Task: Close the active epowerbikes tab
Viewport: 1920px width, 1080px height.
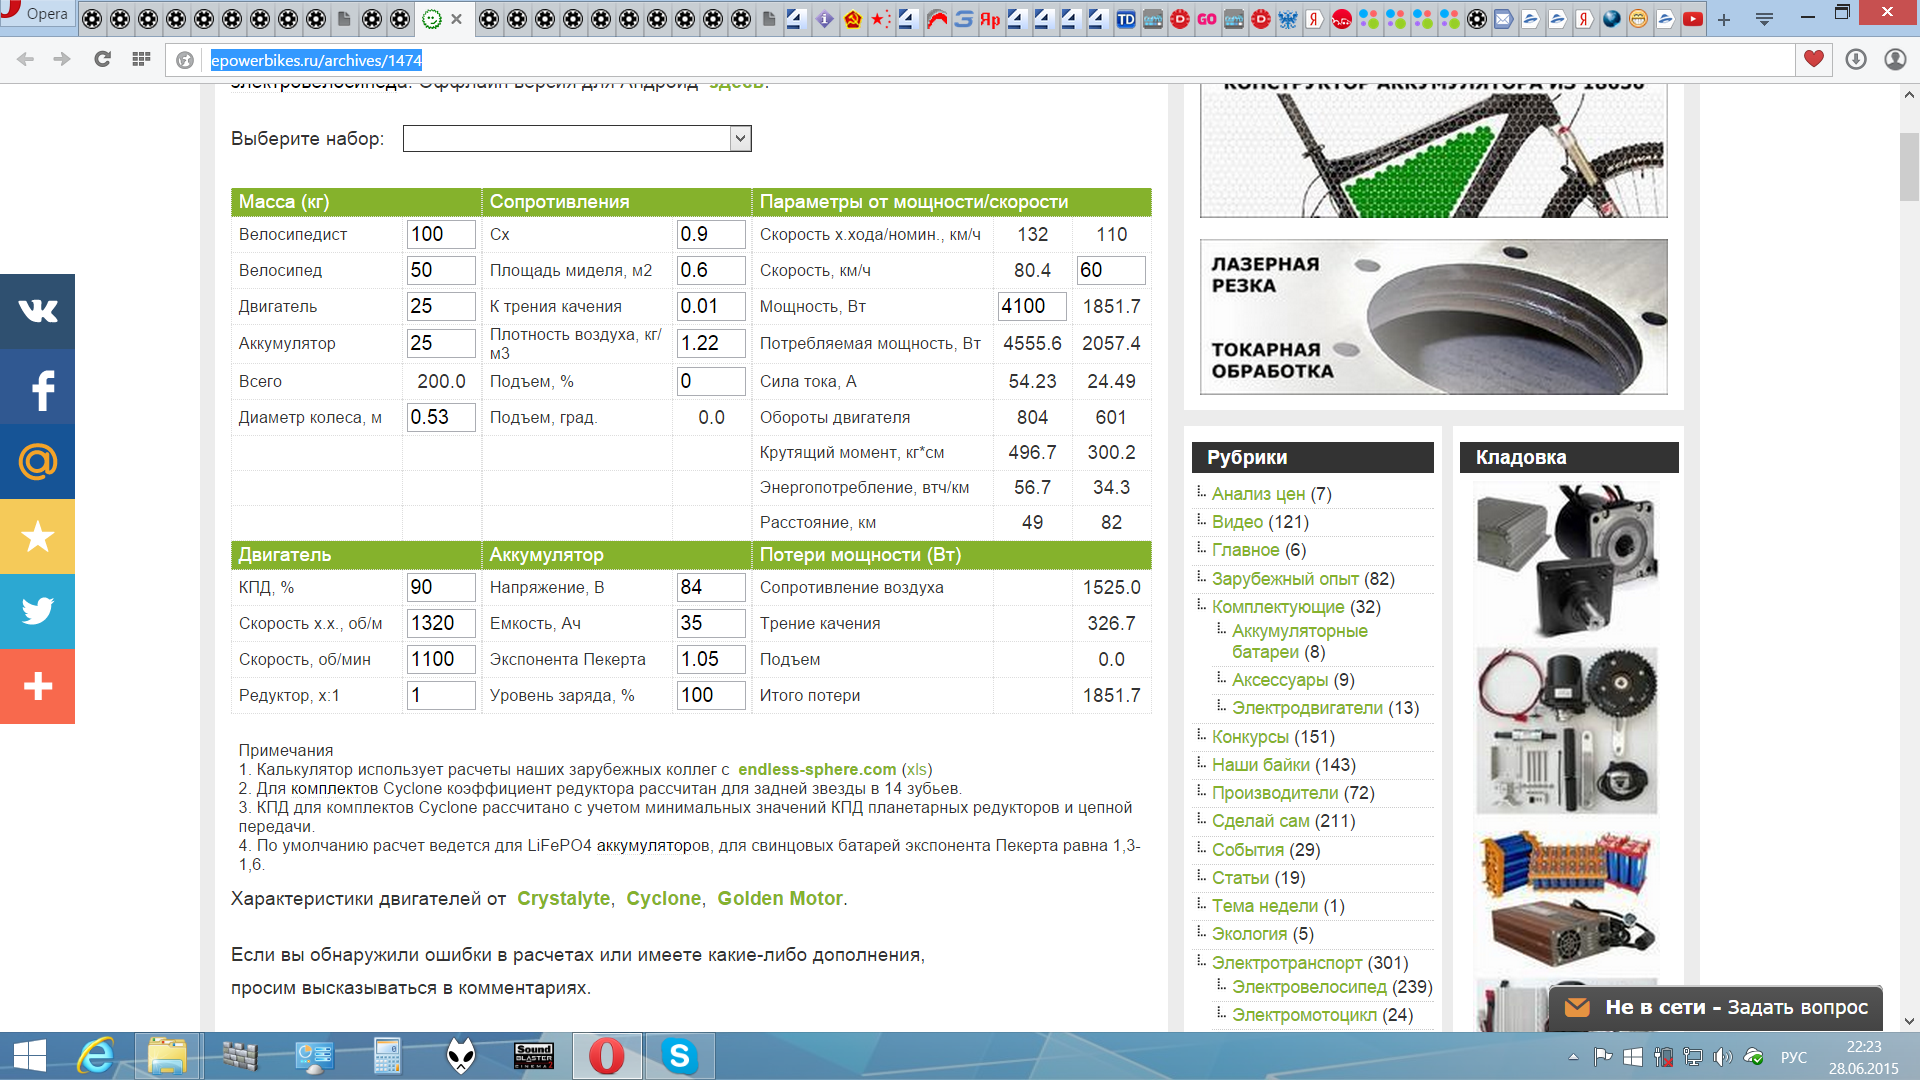Action: tap(456, 19)
